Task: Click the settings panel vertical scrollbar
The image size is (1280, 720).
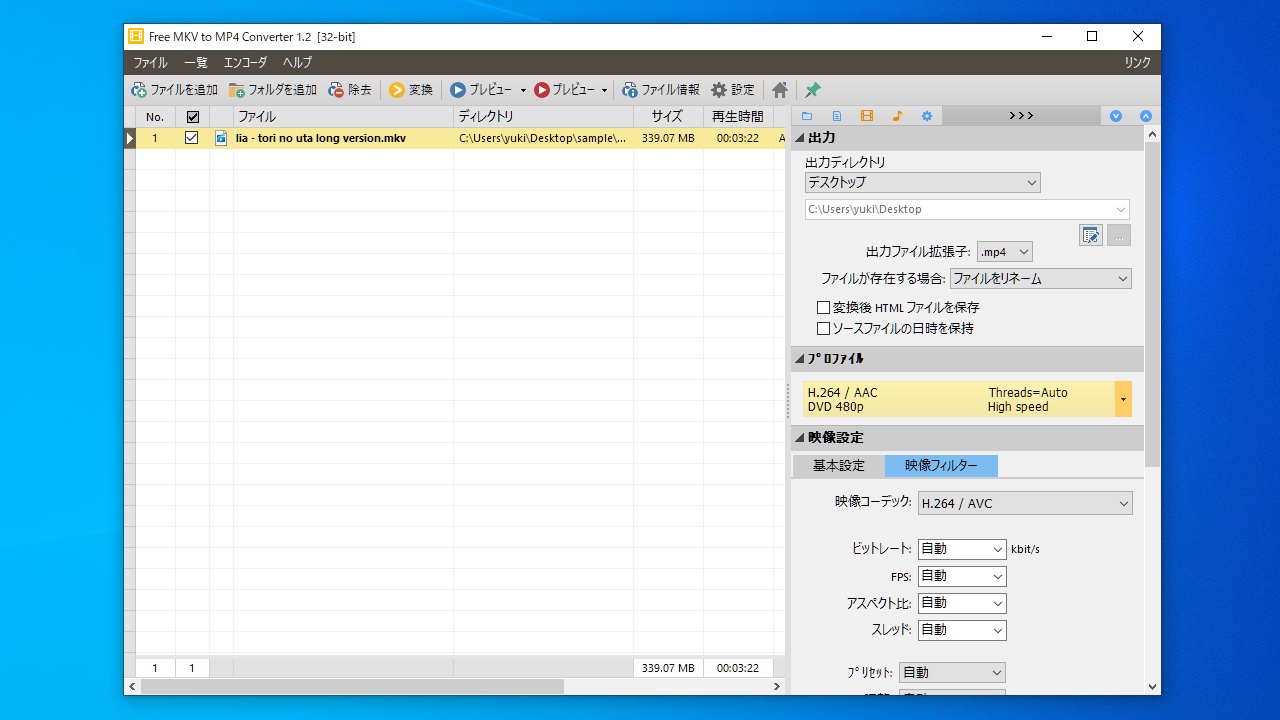Action: coord(1152,305)
